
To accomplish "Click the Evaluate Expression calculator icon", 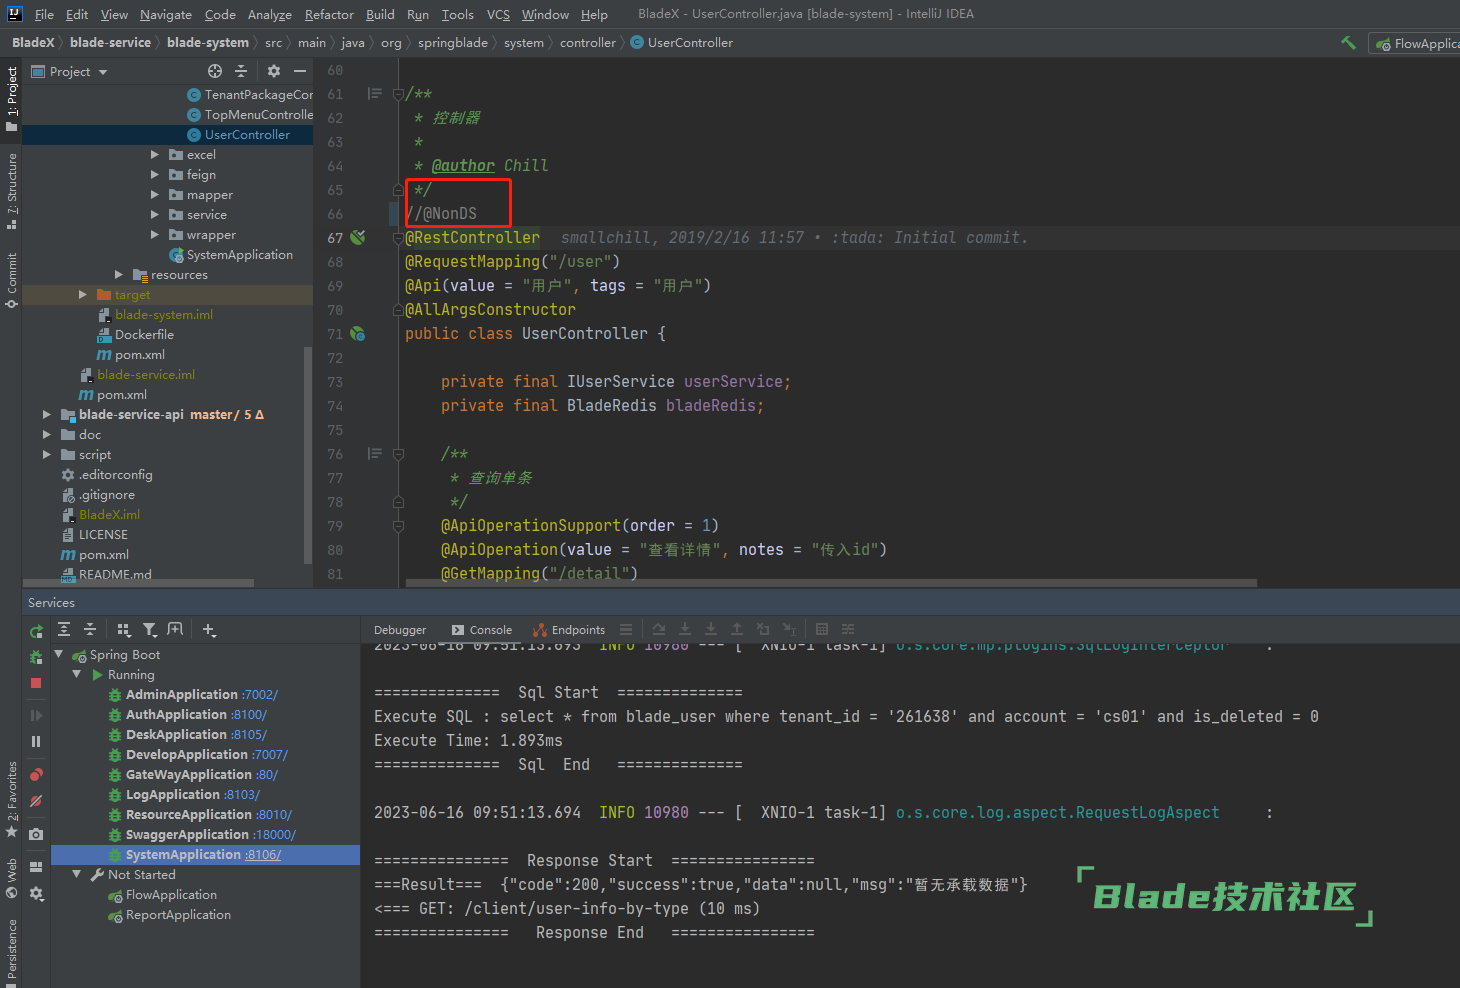I will click(x=822, y=629).
